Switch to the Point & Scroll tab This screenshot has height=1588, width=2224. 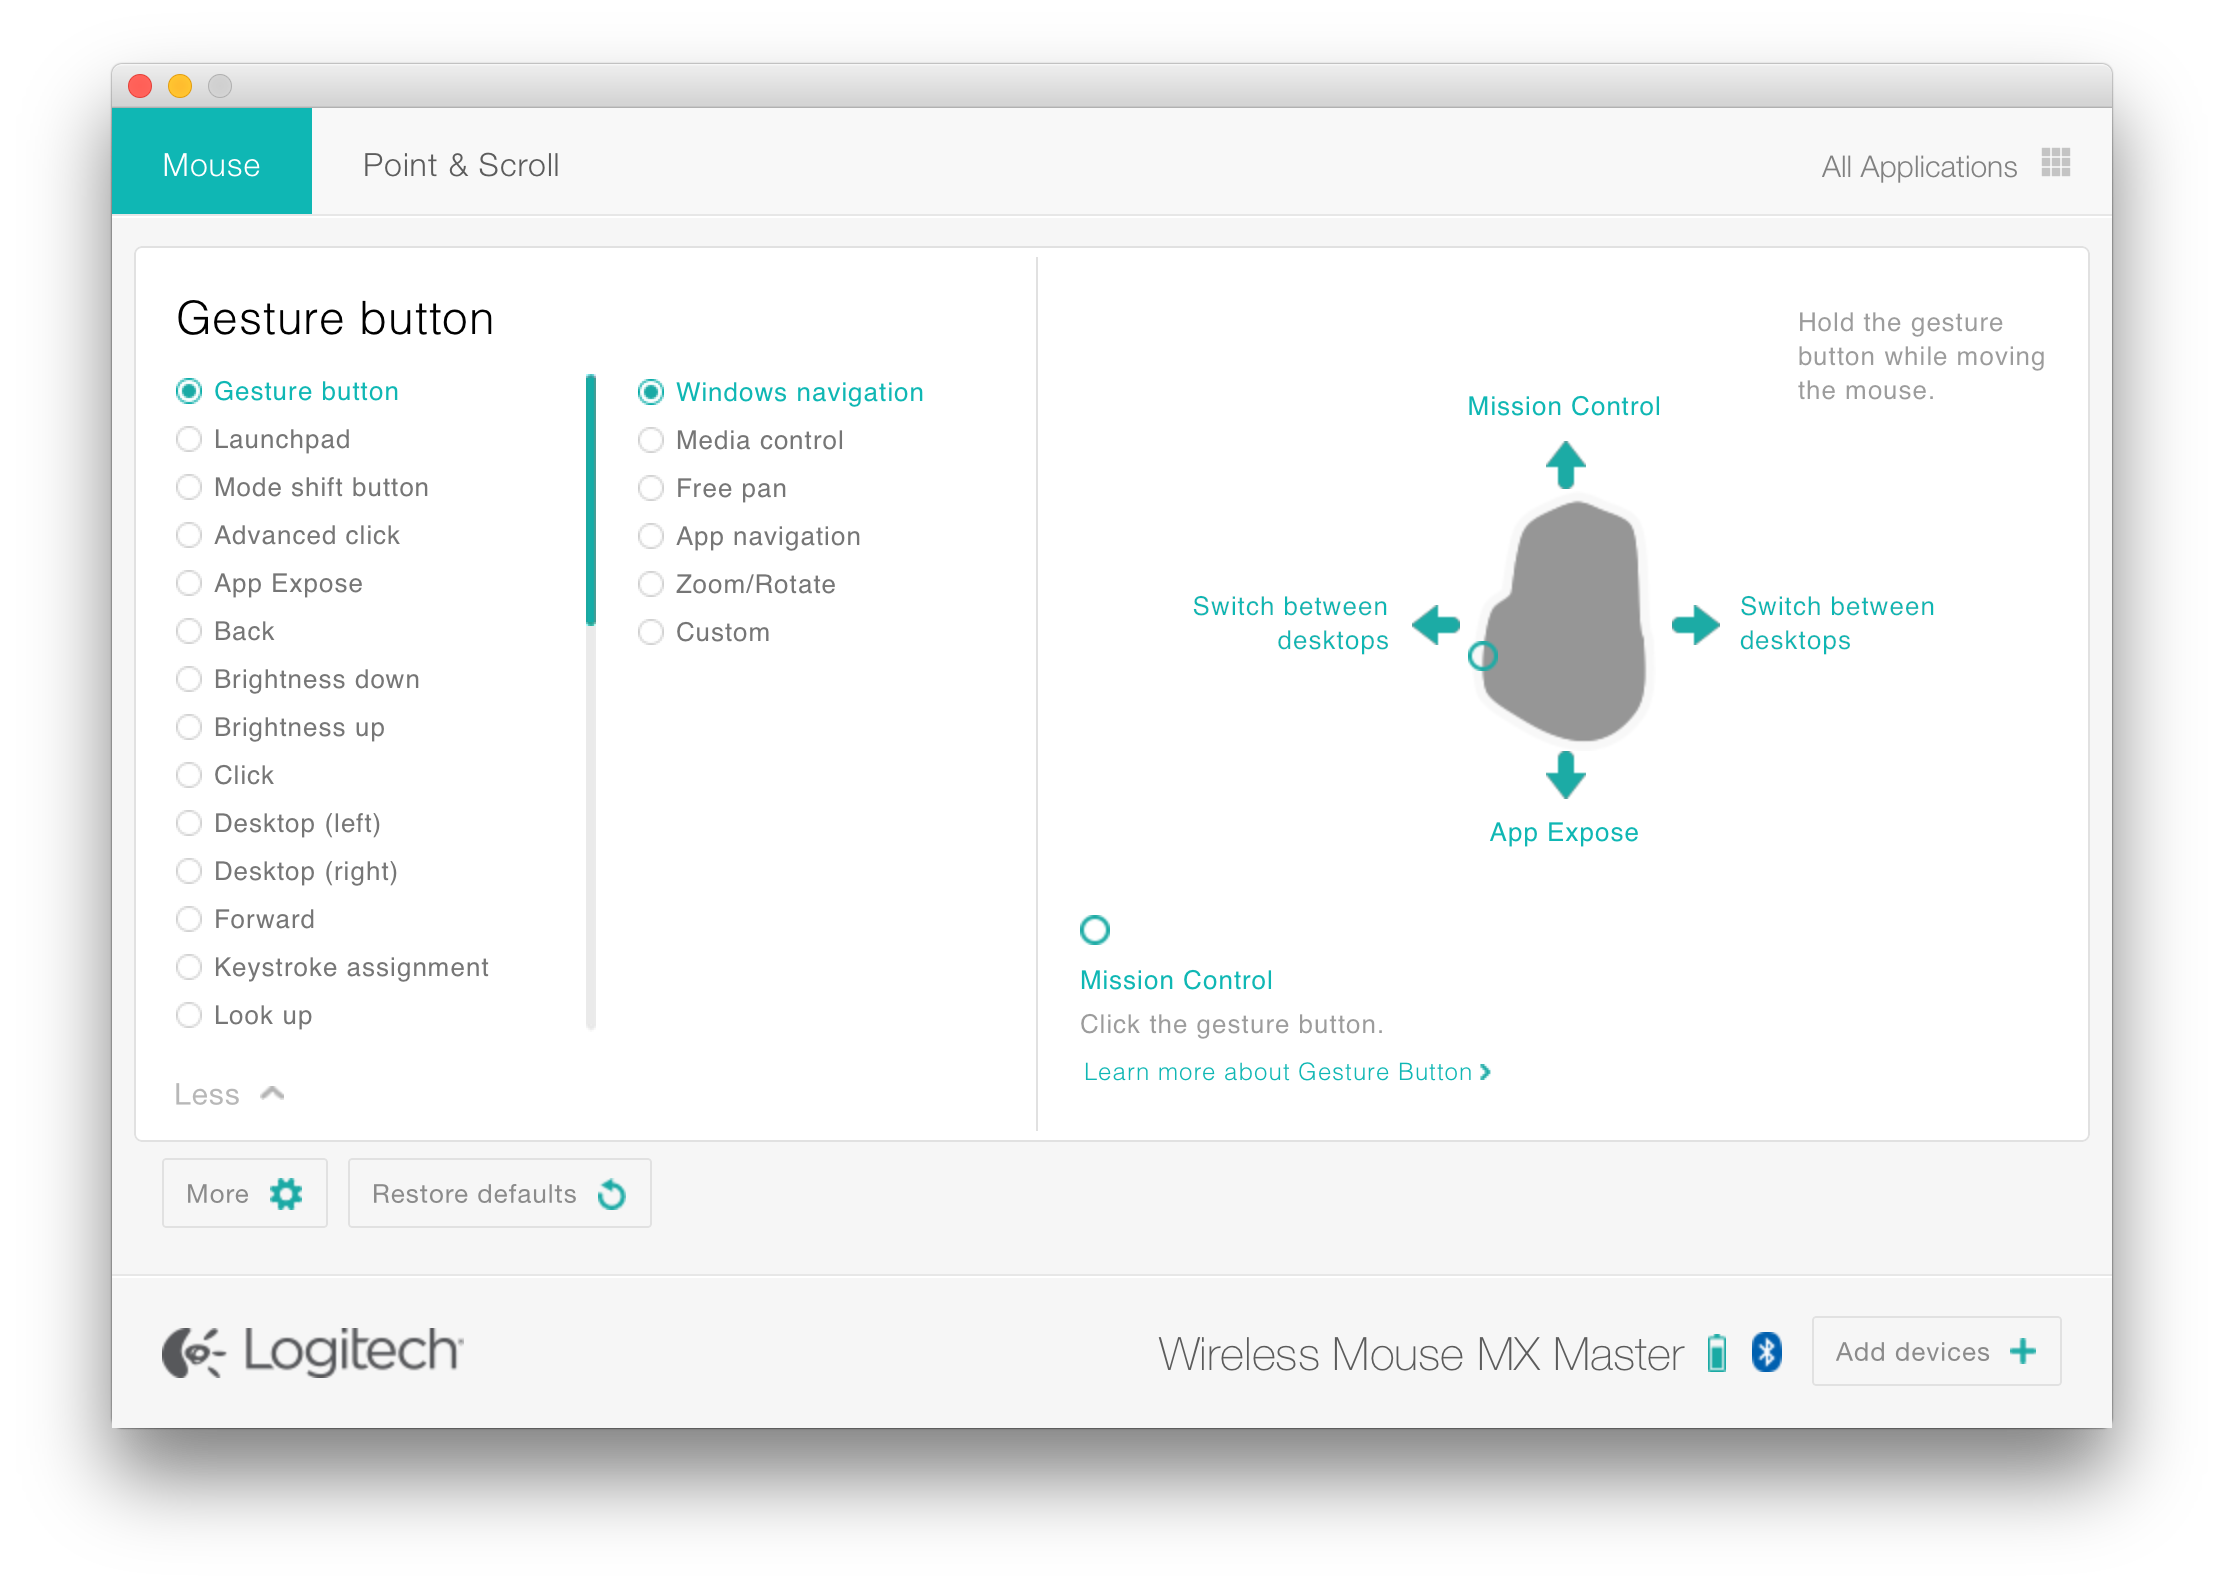(461, 165)
